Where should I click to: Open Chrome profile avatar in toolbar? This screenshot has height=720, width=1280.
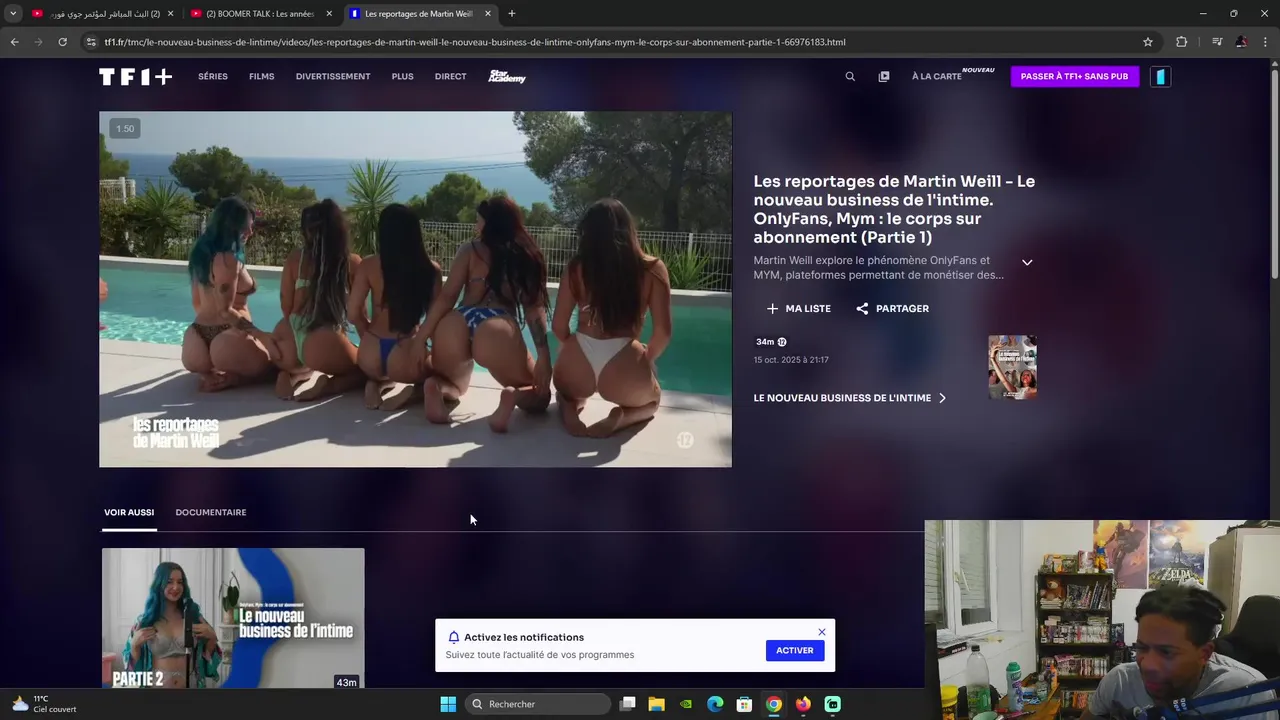[x=1241, y=42]
